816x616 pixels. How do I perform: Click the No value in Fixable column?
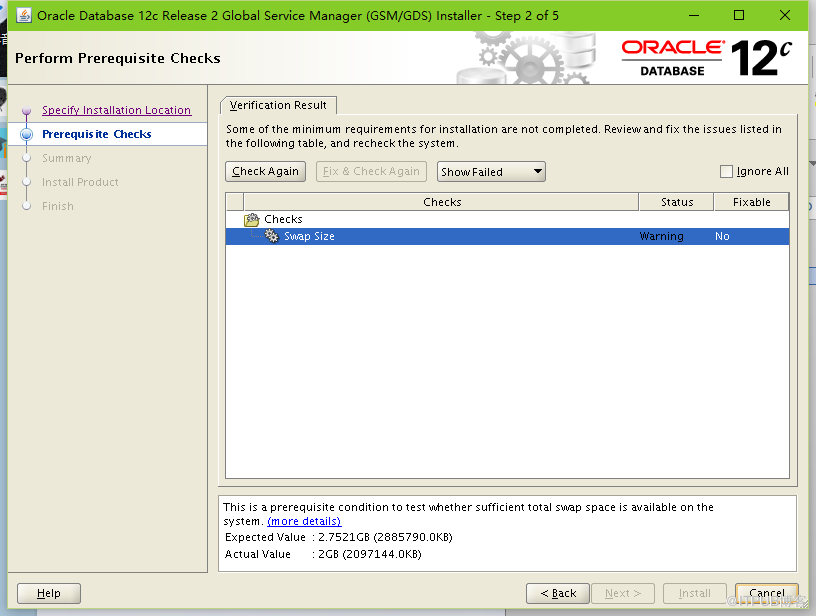click(x=722, y=236)
